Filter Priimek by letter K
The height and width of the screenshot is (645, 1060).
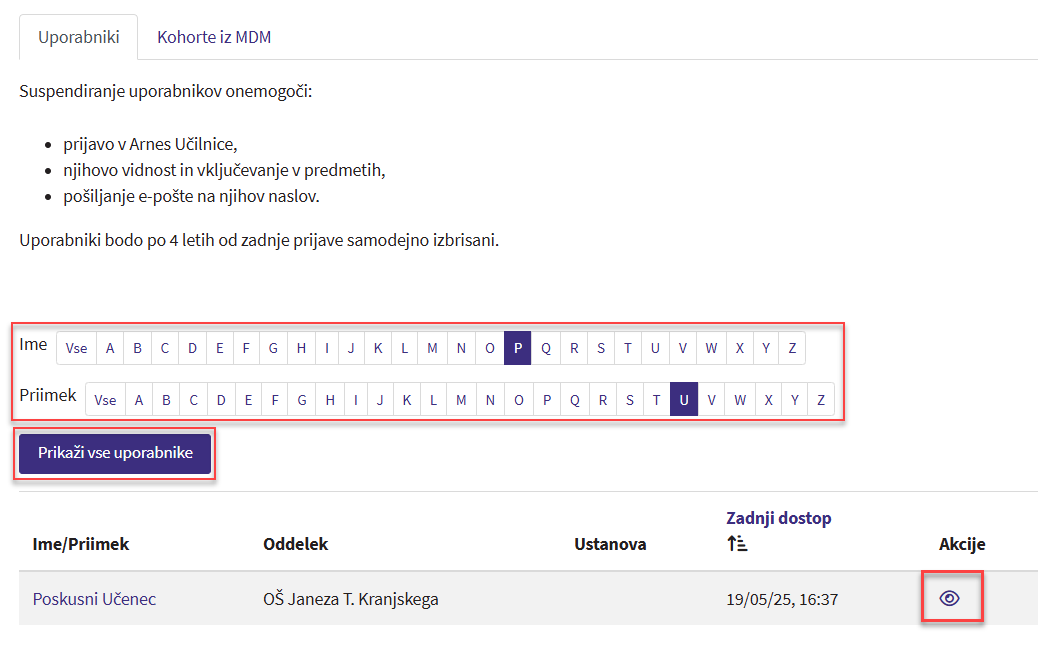(x=407, y=400)
